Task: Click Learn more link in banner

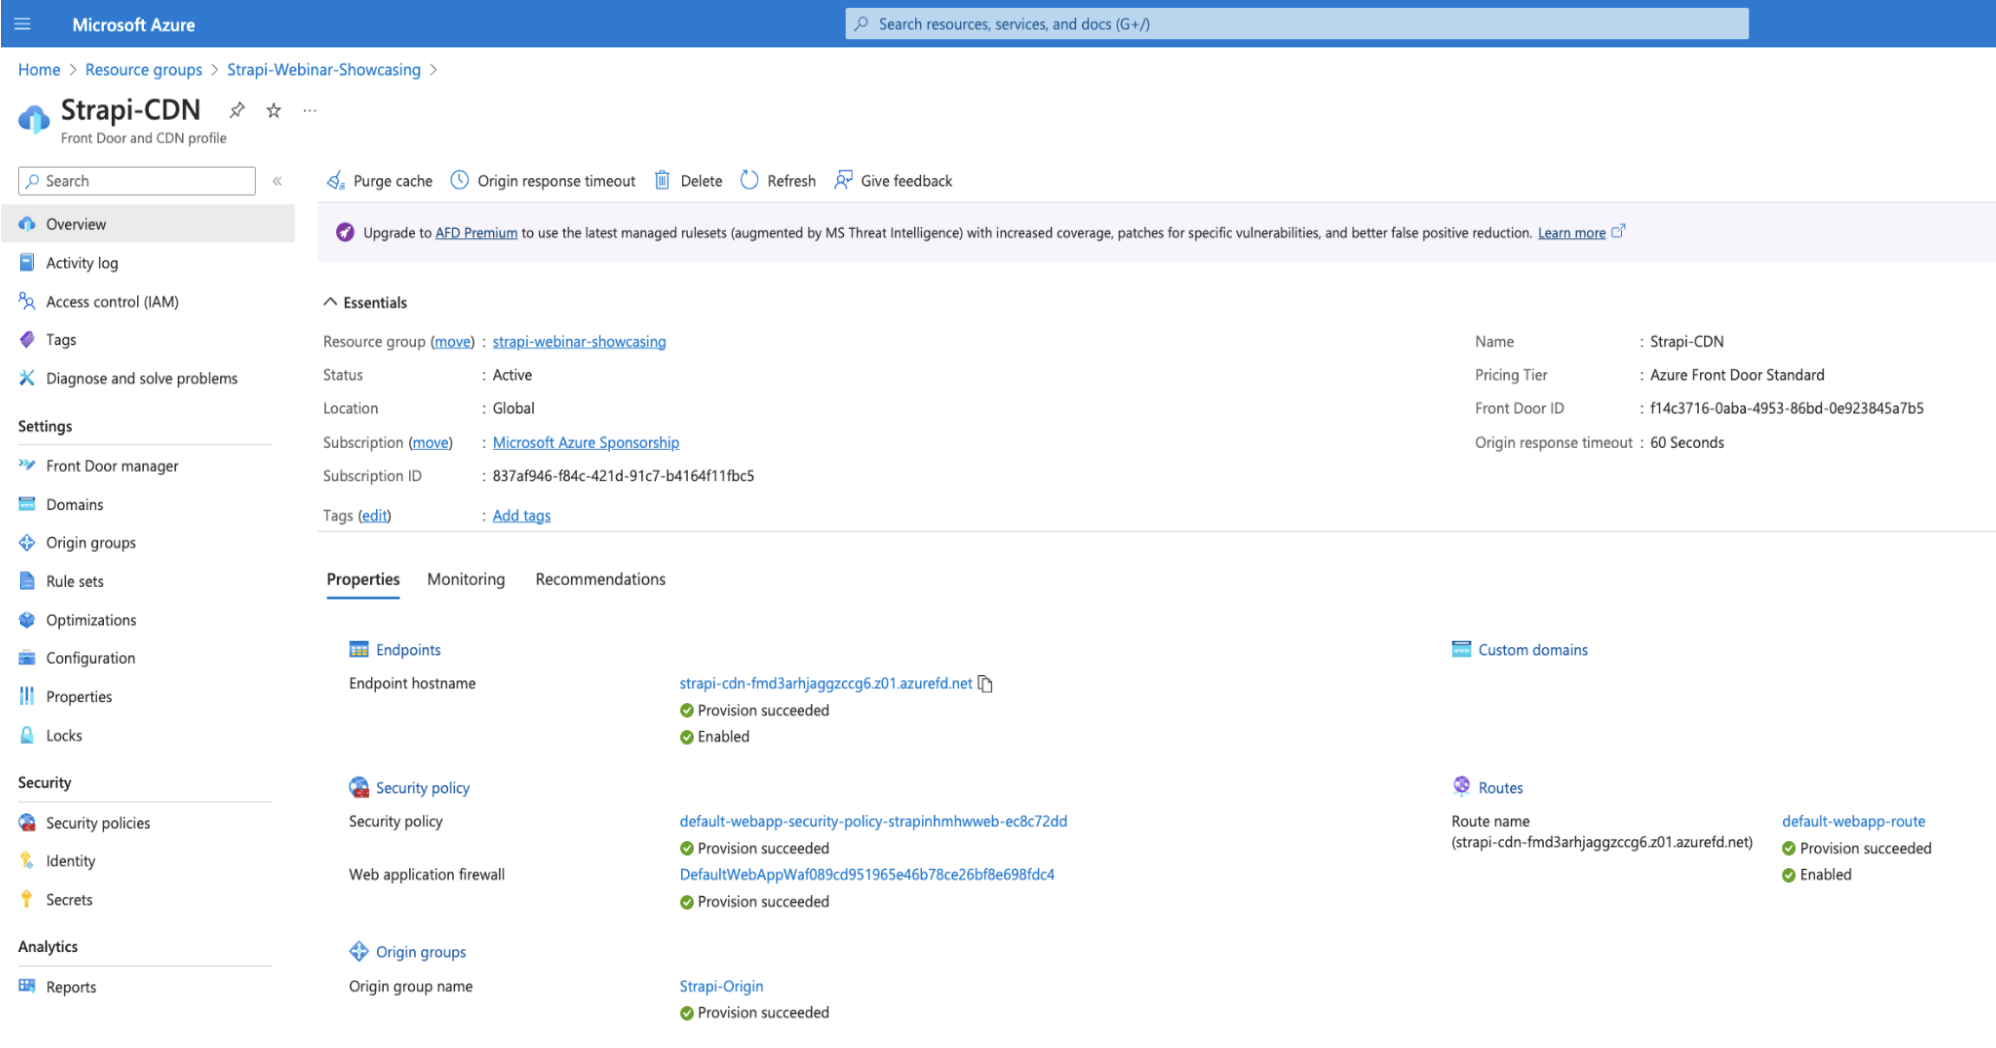Action: (1572, 233)
